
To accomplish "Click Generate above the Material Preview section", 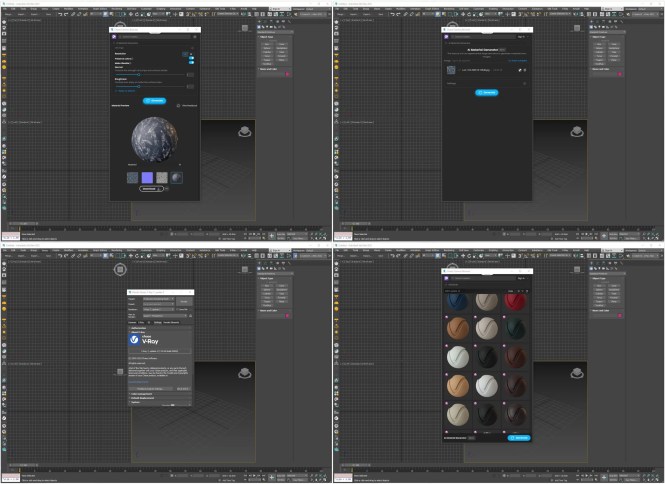I will [154, 101].
